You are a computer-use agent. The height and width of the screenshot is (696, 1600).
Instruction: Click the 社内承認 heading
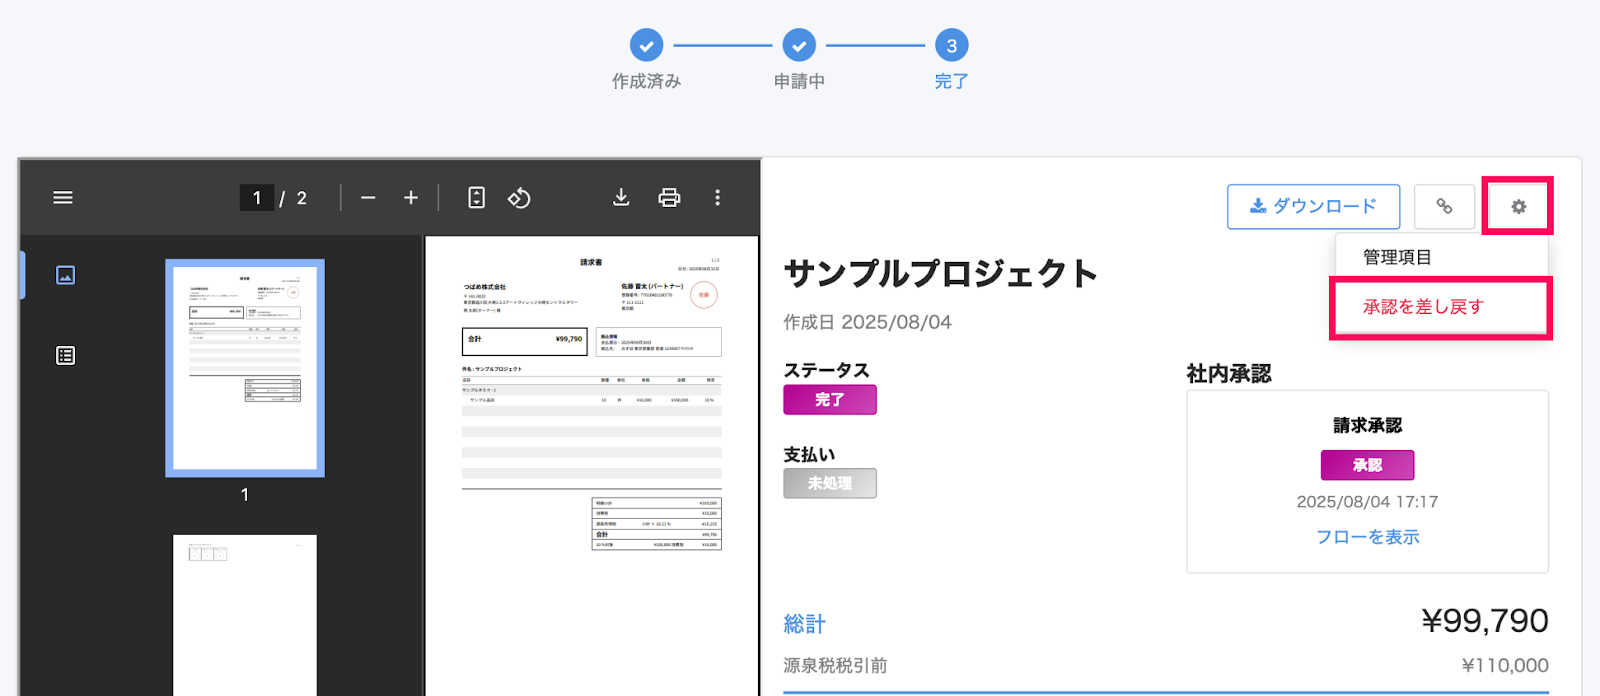point(1229,374)
